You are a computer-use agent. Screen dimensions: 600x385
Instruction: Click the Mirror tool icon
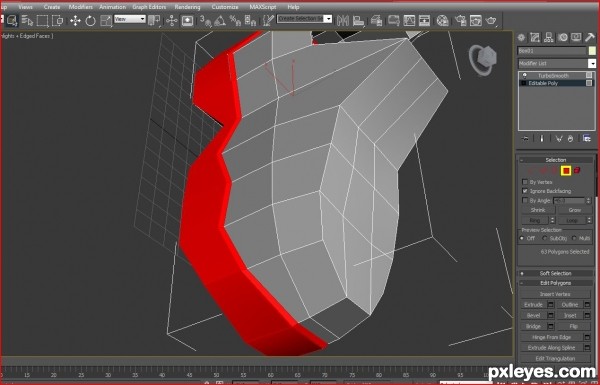coord(342,20)
